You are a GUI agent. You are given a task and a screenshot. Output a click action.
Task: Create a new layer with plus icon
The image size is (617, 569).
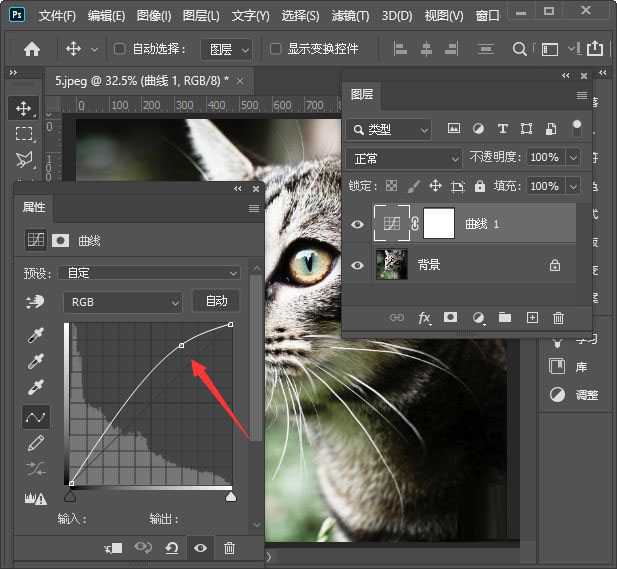[532, 318]
